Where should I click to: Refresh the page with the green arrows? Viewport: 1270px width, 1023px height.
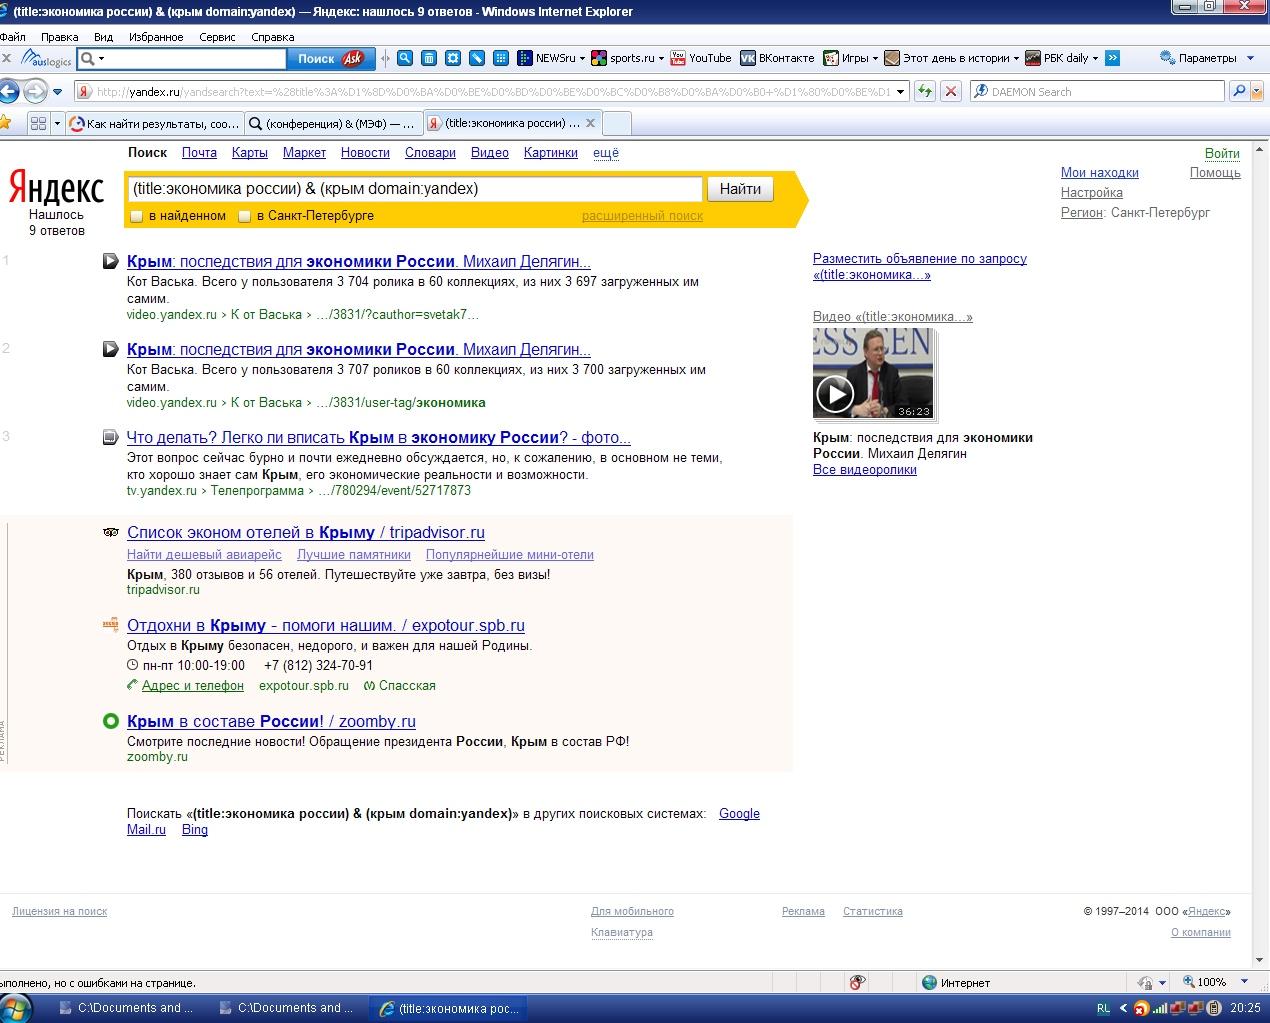[x=925, y=92]
